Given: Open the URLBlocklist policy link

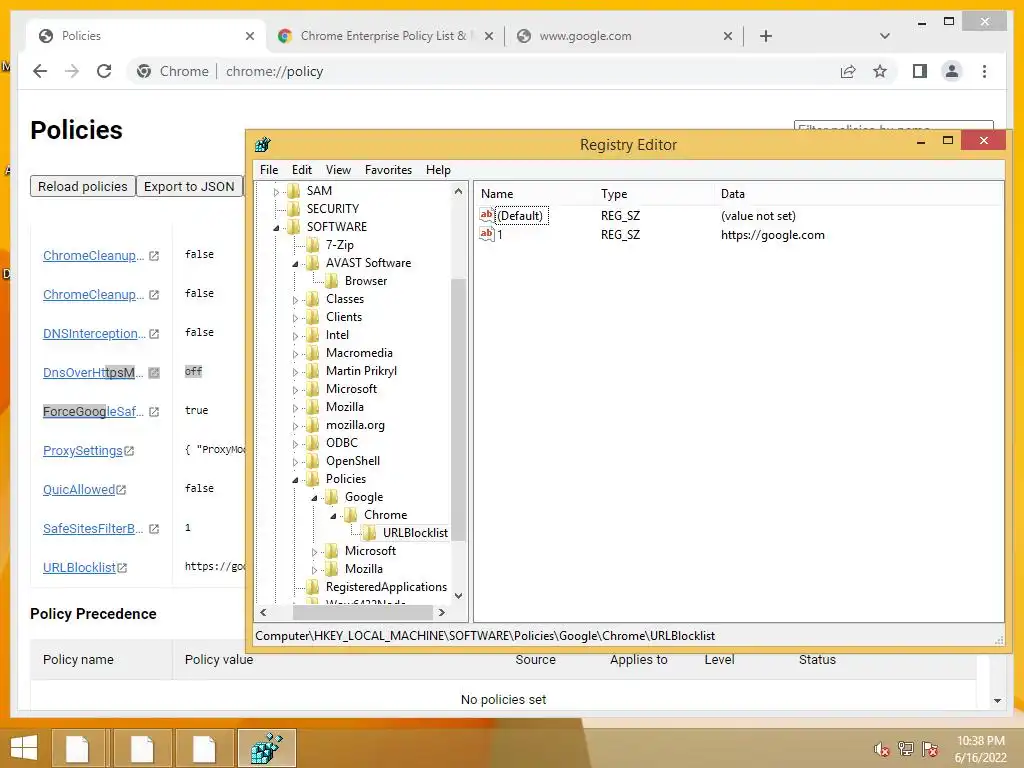Looking at the screenshot, I should point(79,568).
